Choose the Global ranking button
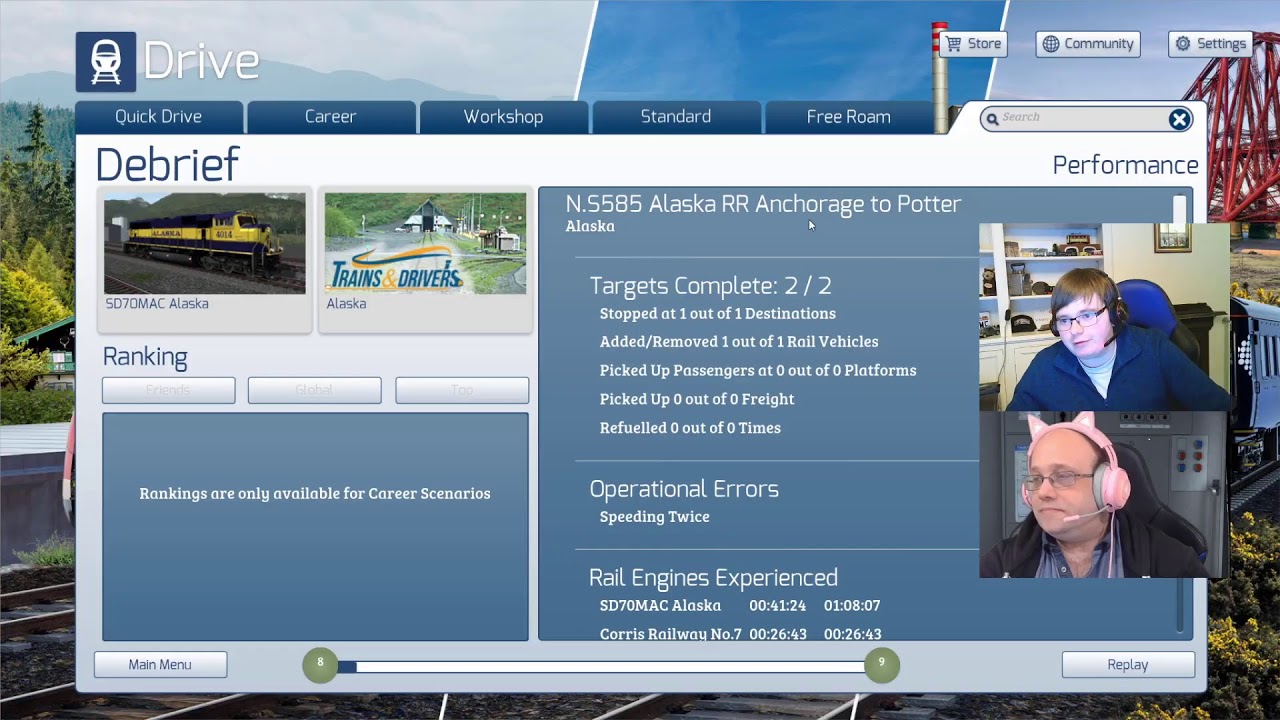 (x=314, y=390)
